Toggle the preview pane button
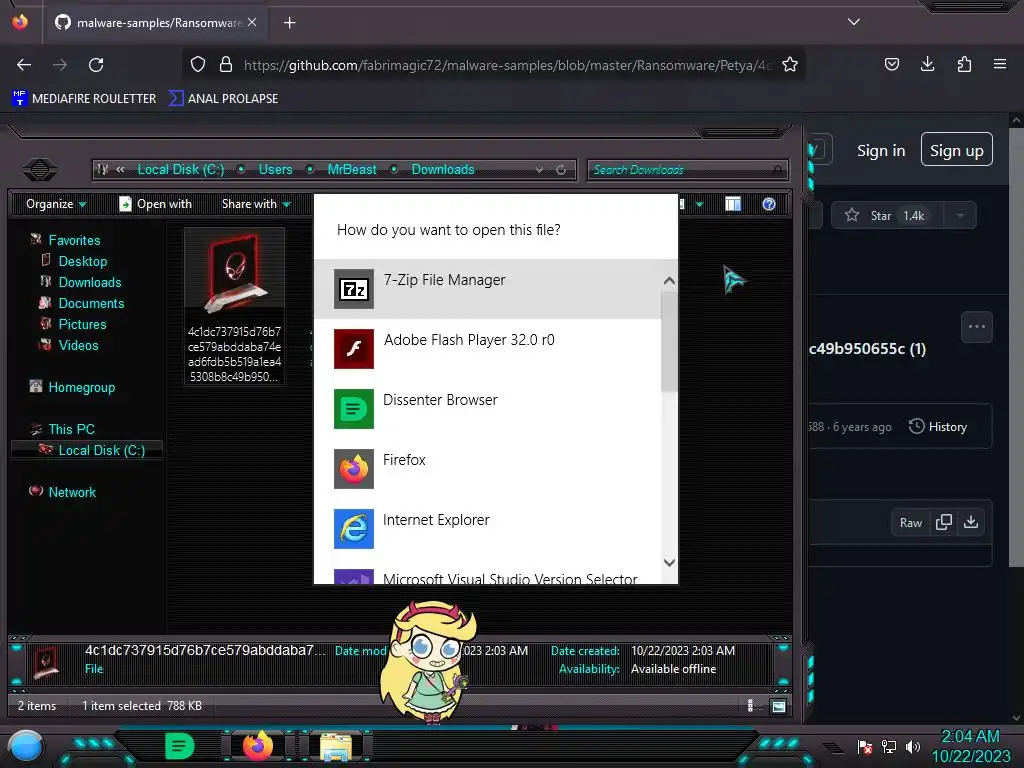Screen dimensions: 1024x768 point(733,204)
